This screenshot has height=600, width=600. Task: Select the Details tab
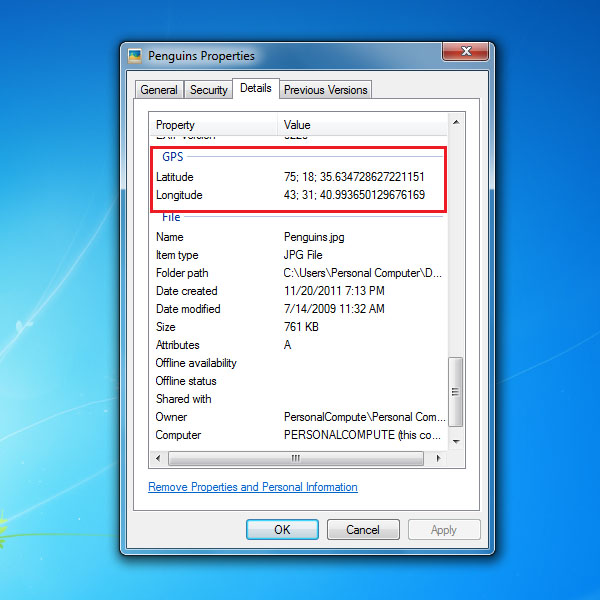coord(256,88)
